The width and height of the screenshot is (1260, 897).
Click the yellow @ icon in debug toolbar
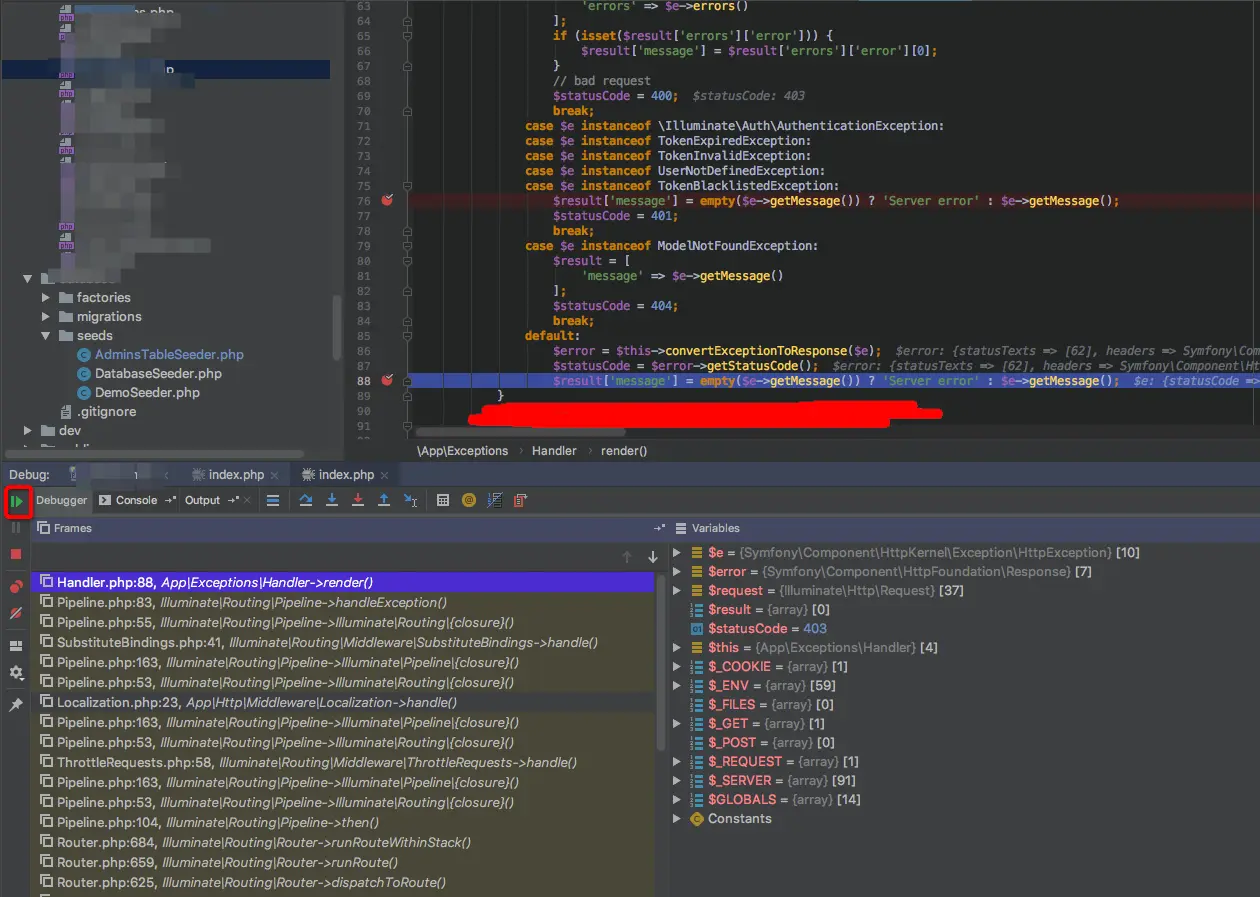pyautogui.click(x=469, y=500)
